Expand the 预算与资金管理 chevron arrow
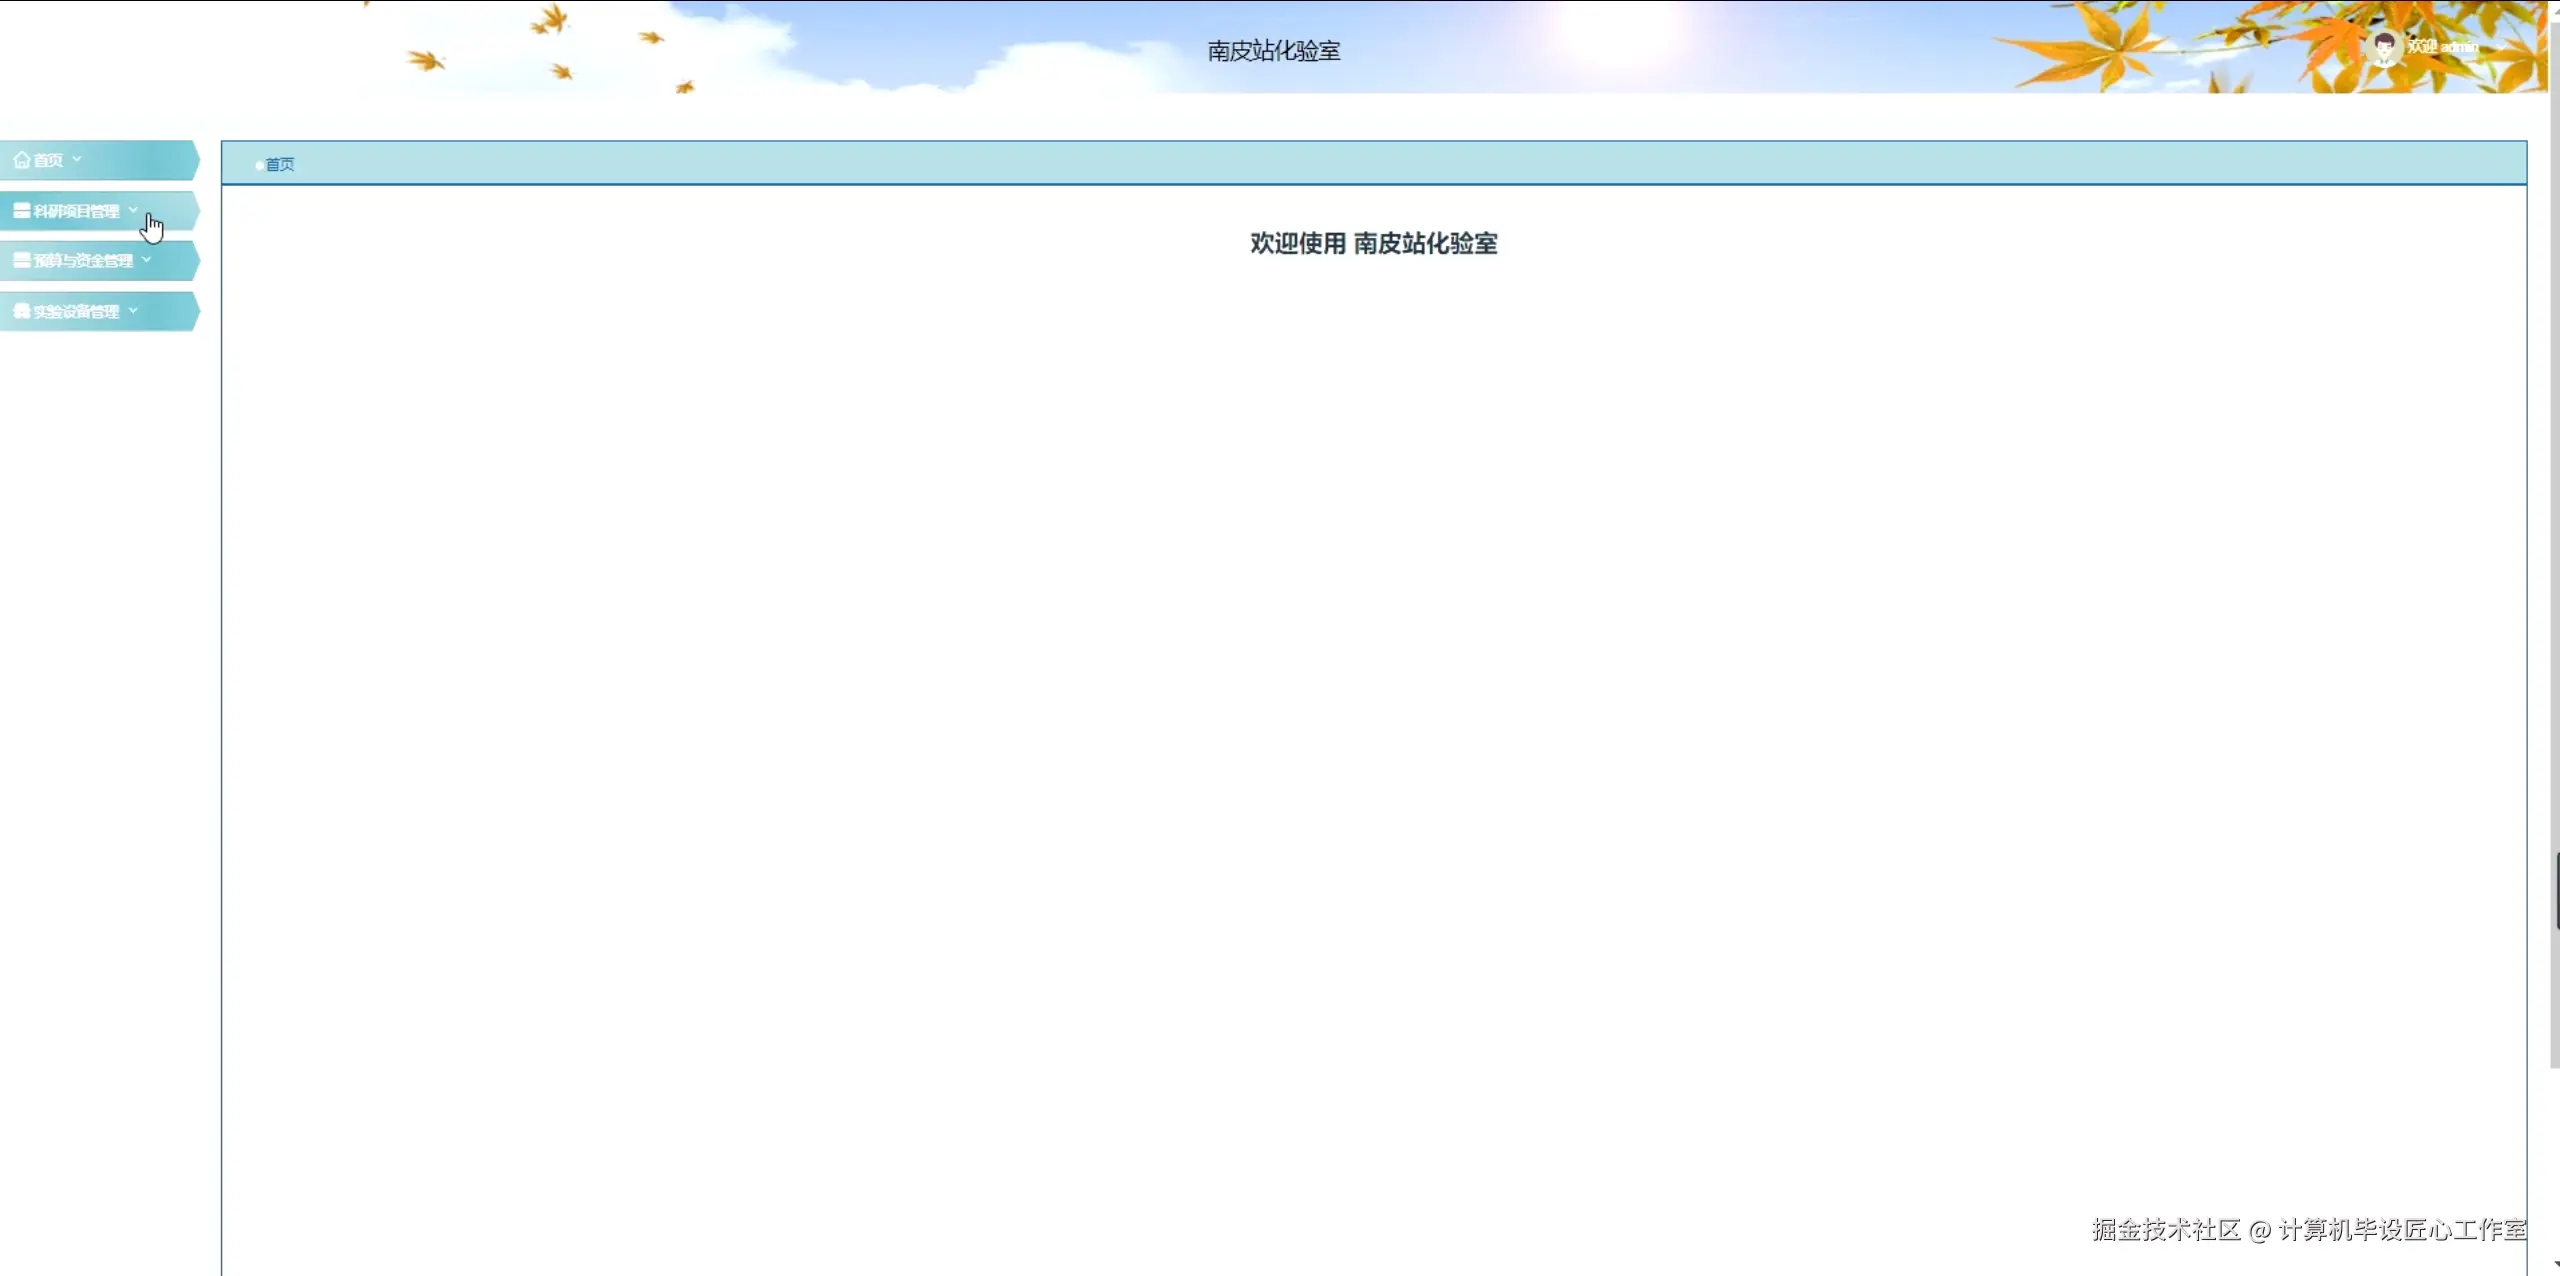Viewport: 2560px width, 1276px height. pos(147,260)
